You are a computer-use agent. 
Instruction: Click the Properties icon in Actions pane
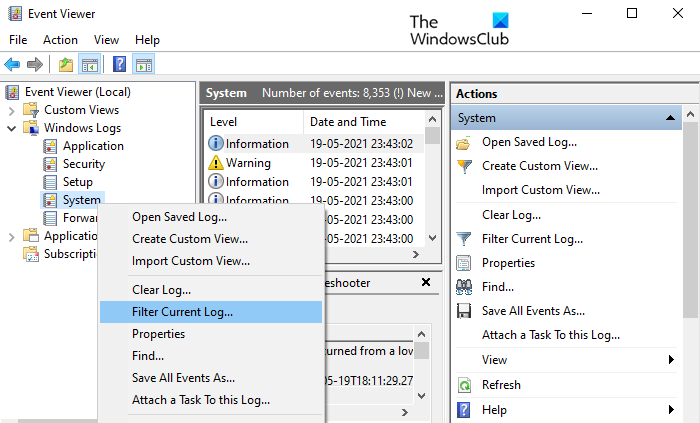[464, 263]
